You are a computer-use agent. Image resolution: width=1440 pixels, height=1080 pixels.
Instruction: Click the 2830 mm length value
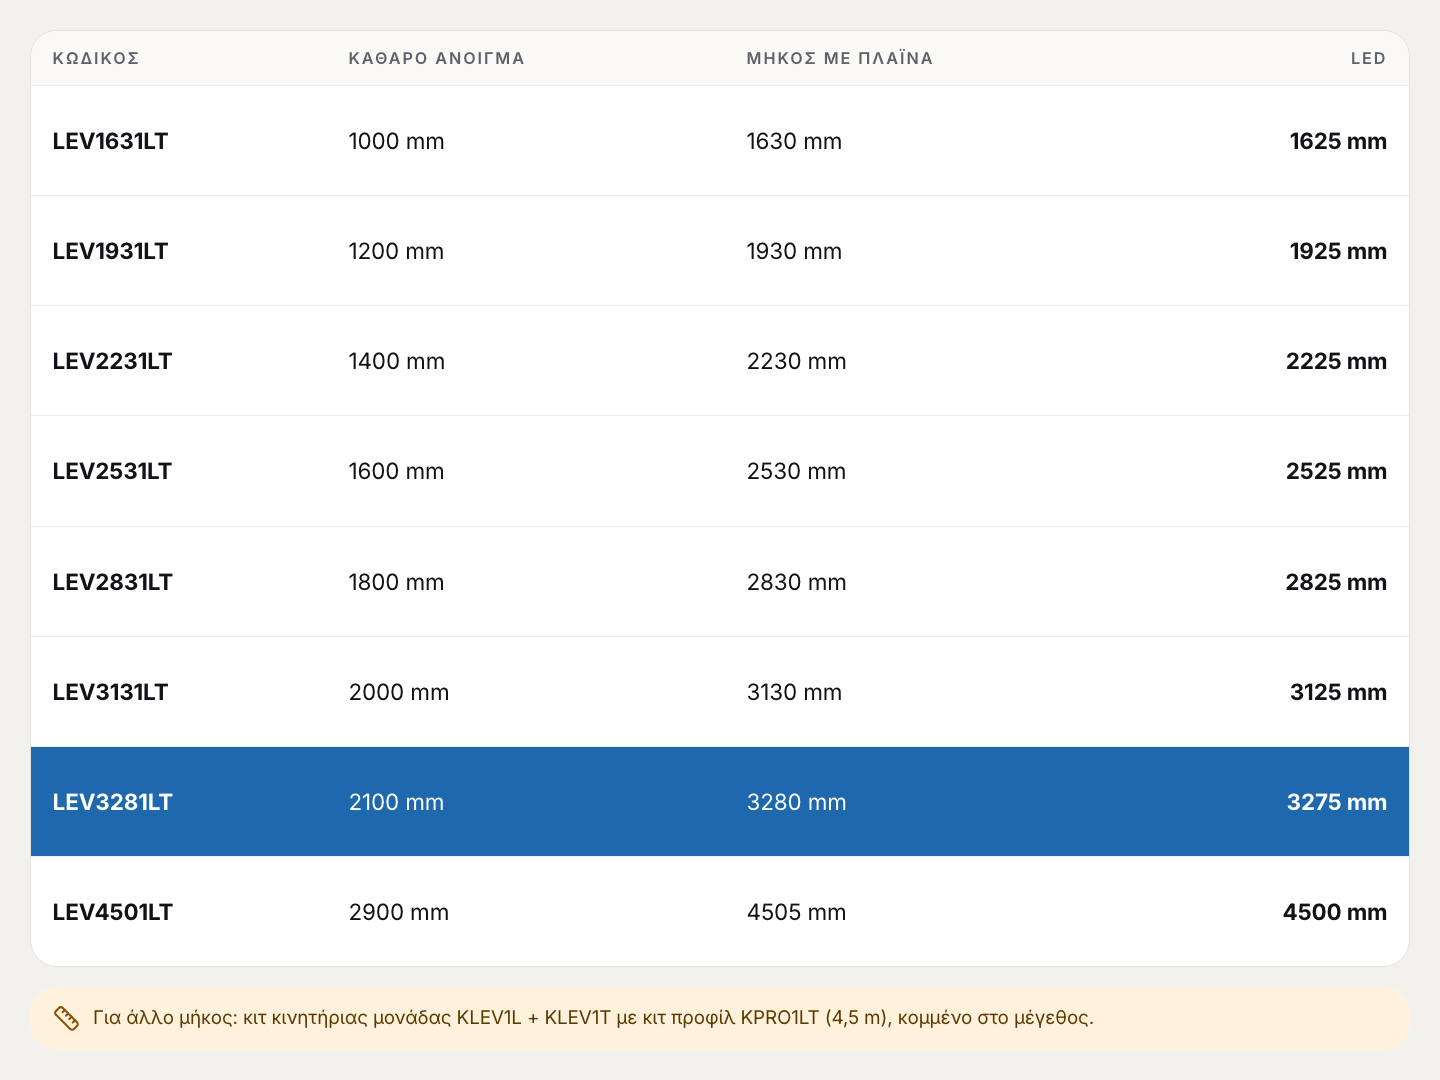click(x=797, y=582)
